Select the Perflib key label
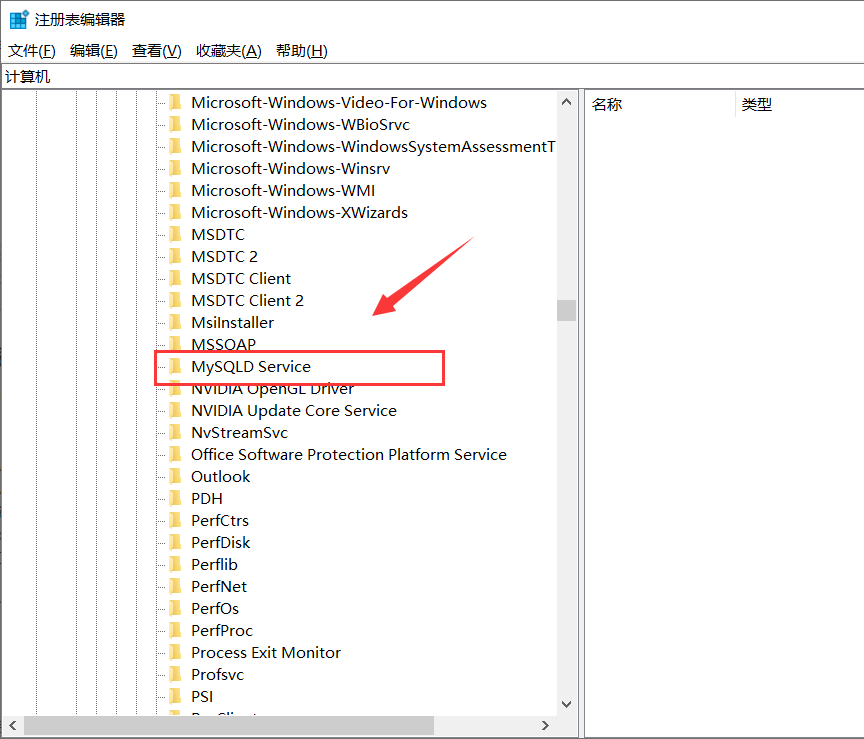This screenshot has width=864, height=739. click(x=214, y=565)
